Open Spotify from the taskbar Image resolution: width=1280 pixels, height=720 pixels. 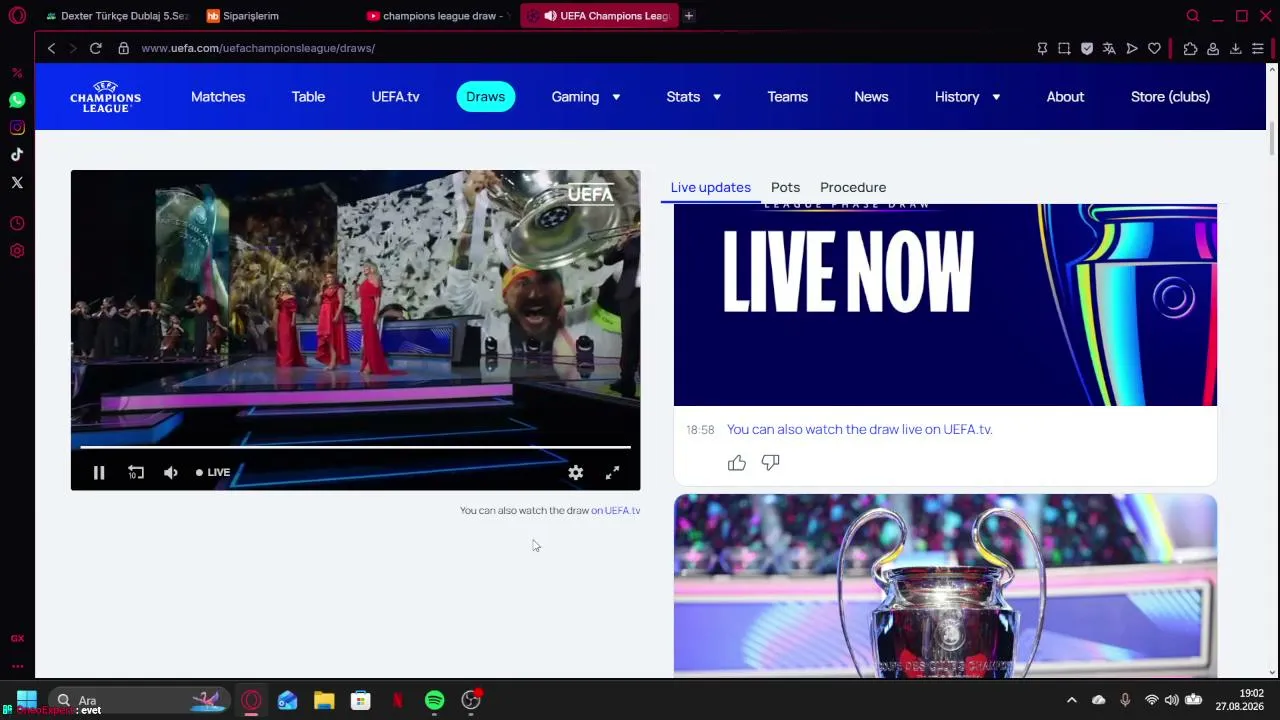tap(434, 700)
